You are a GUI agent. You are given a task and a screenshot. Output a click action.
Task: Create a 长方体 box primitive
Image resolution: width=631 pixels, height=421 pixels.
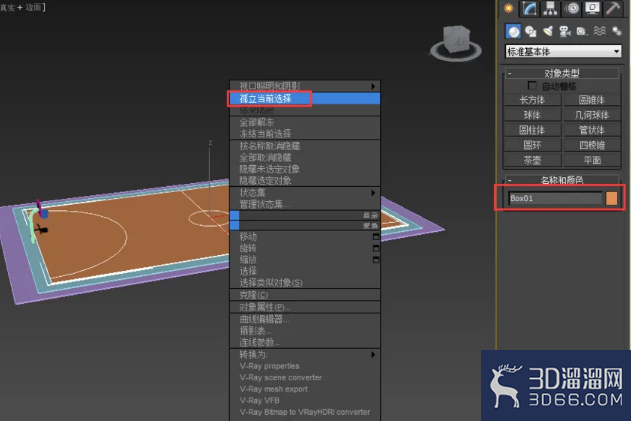tap(532, 100)
